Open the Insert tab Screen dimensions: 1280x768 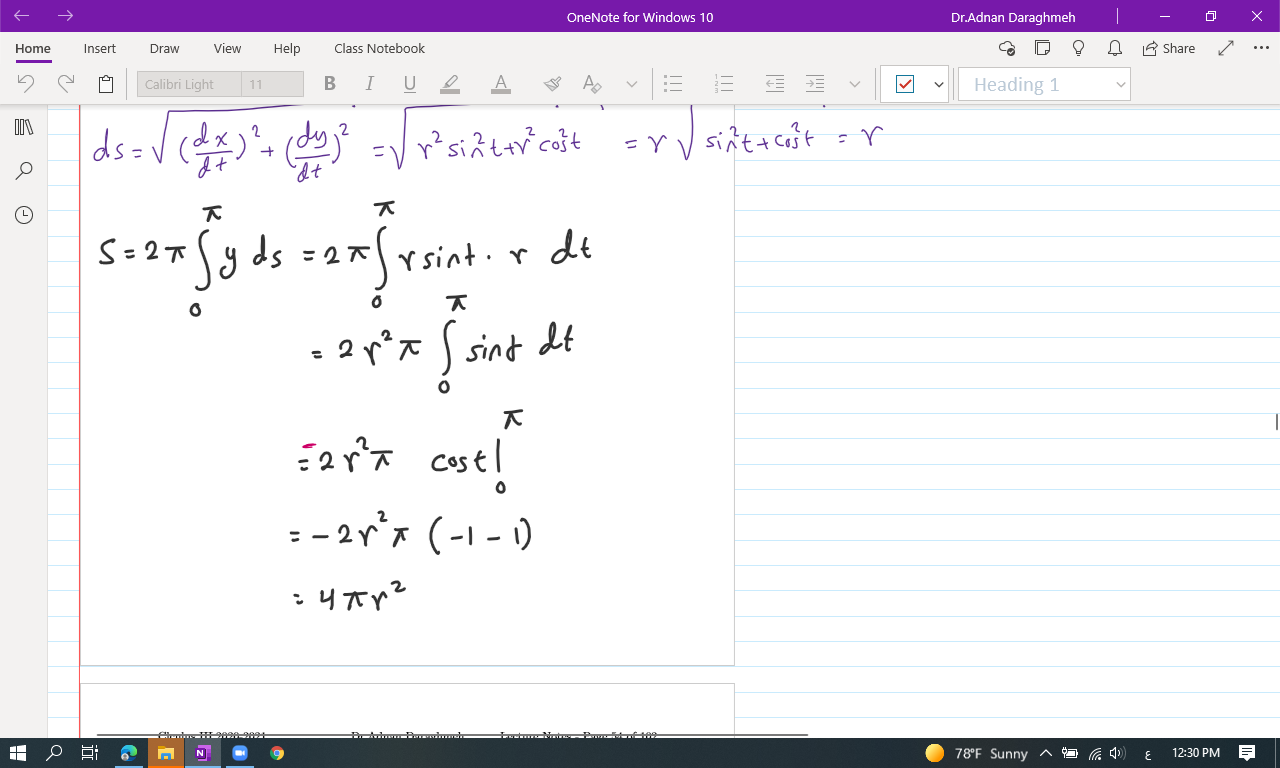pos(100,48)
